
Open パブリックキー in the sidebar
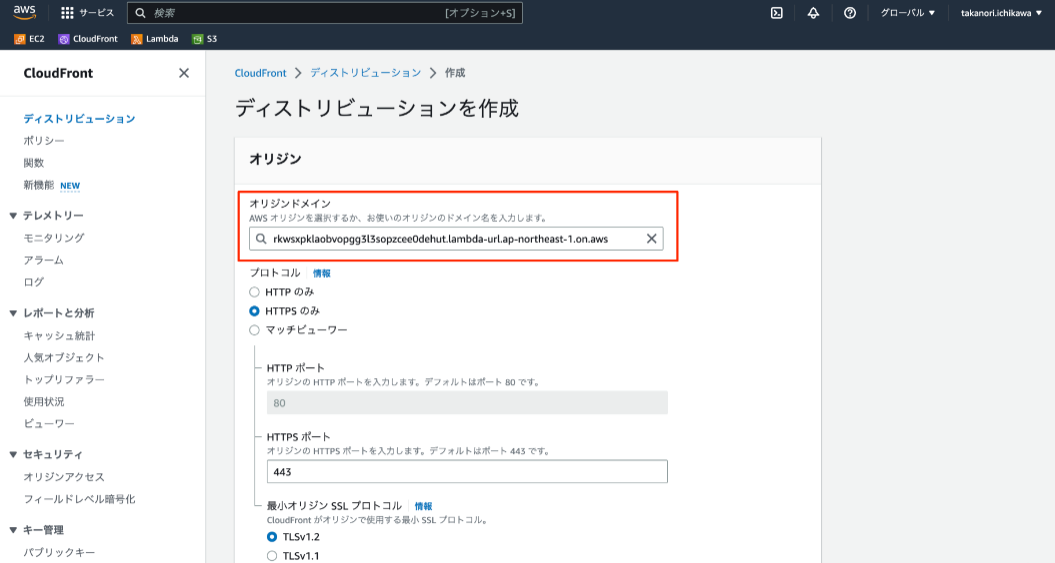click(59, 552)
